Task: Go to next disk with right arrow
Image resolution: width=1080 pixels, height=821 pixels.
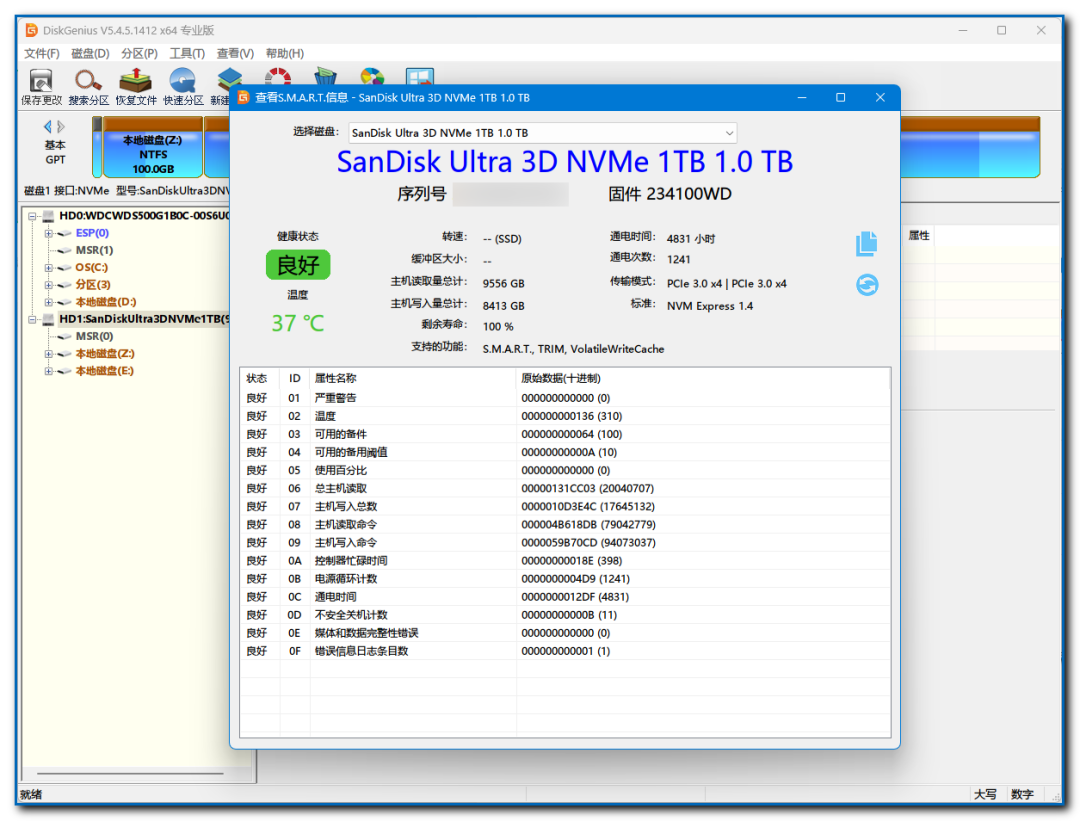Action: pyautogui.click(x=61, y=127)
